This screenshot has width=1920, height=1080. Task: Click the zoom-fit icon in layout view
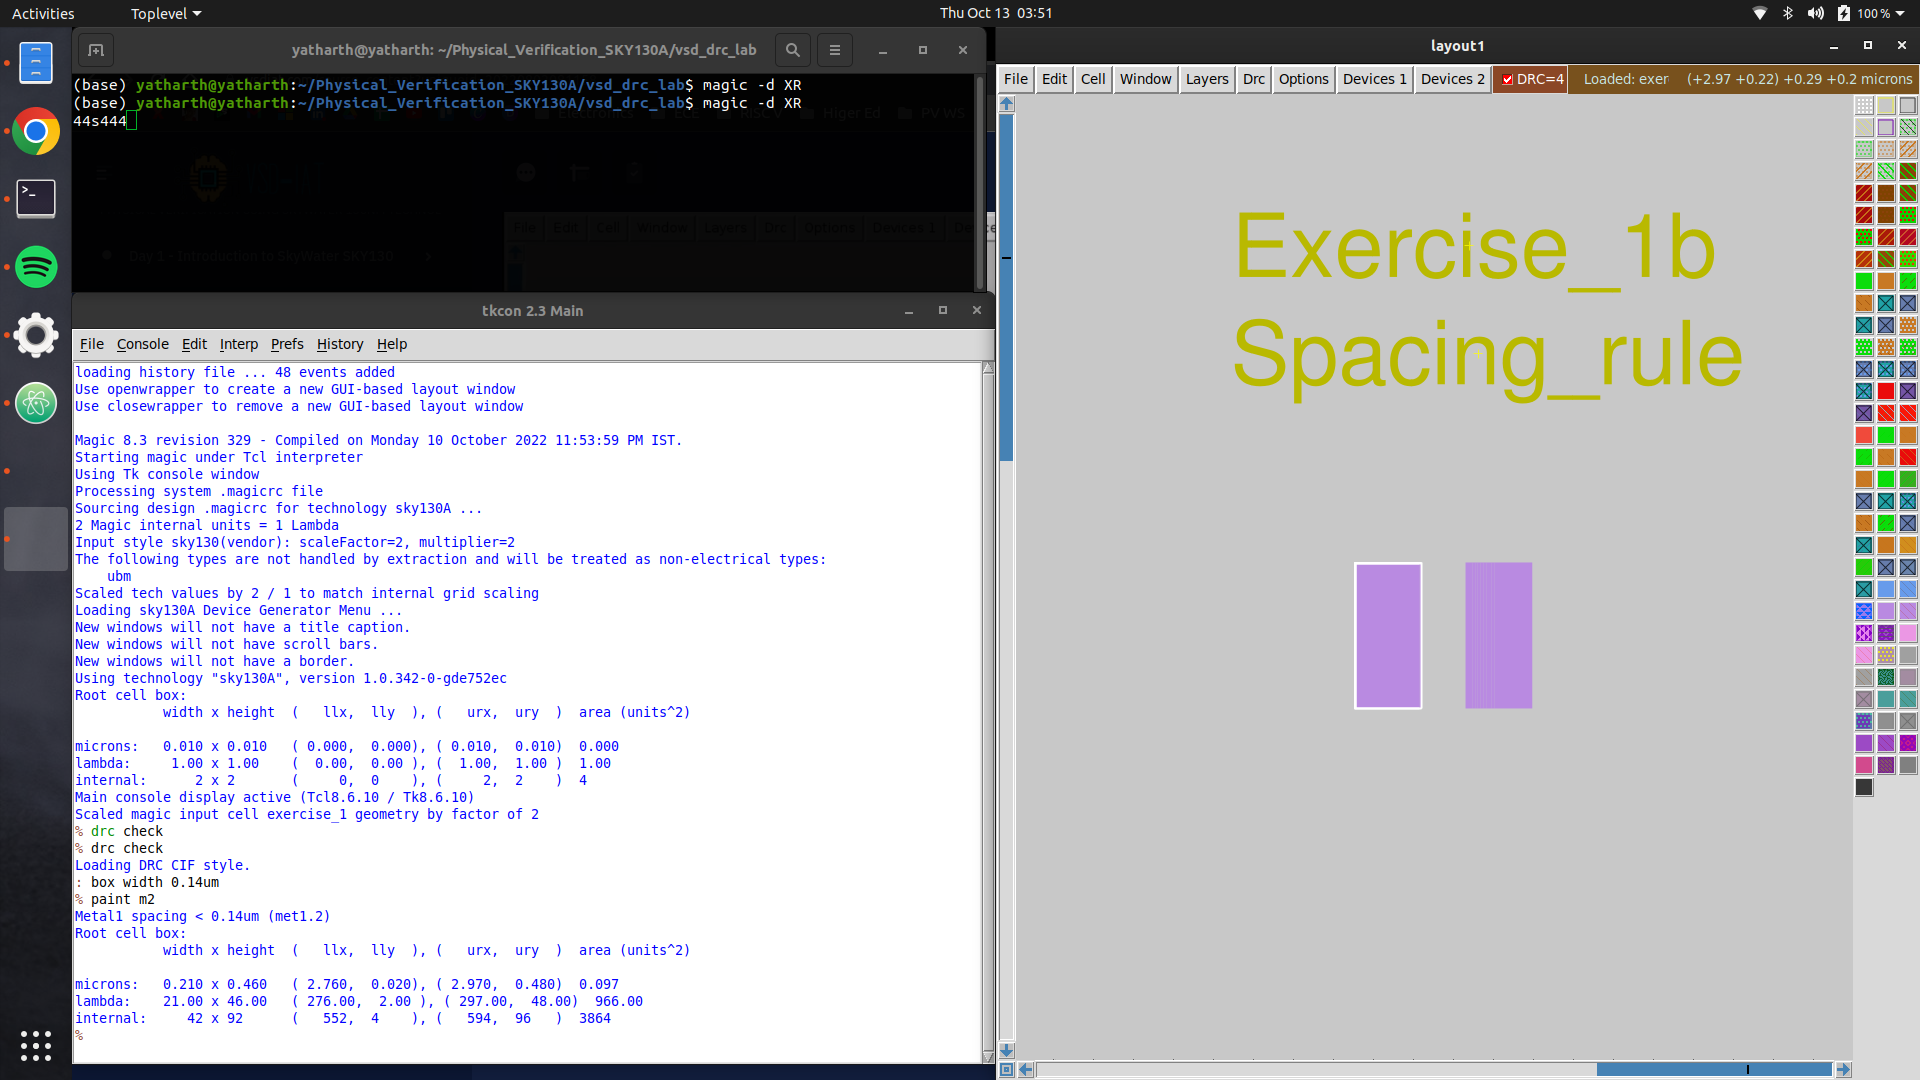pyautogui.click(x=1006, y=1068)
